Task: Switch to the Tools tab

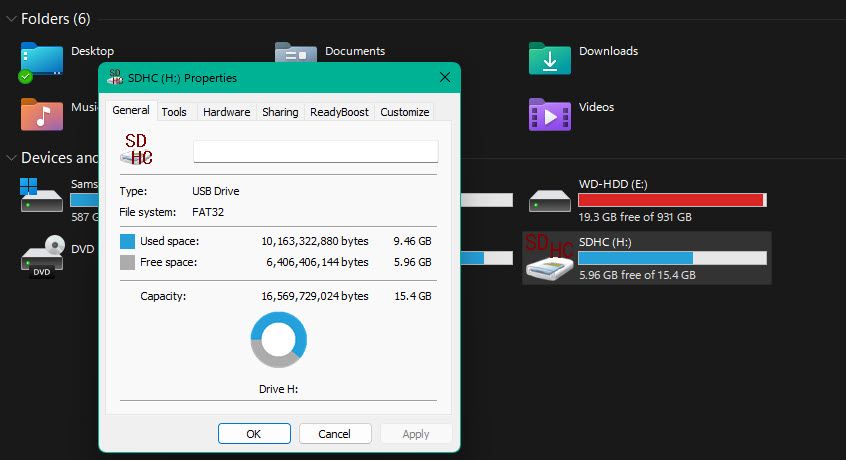Action: point(174,112)
